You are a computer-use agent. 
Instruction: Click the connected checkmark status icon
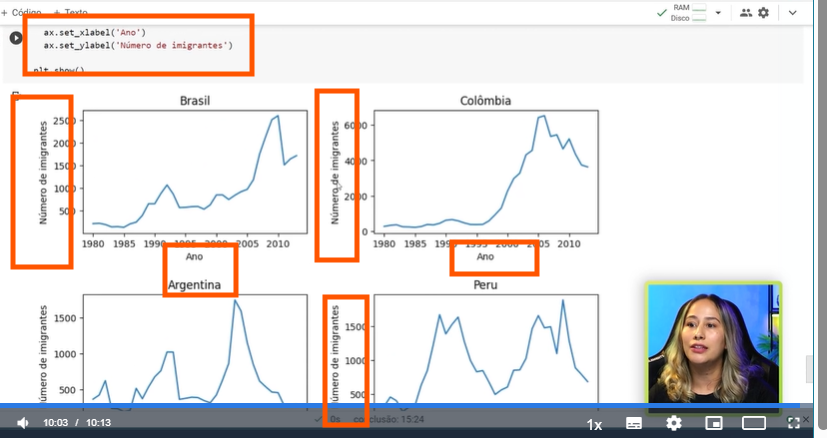[661, 13]
